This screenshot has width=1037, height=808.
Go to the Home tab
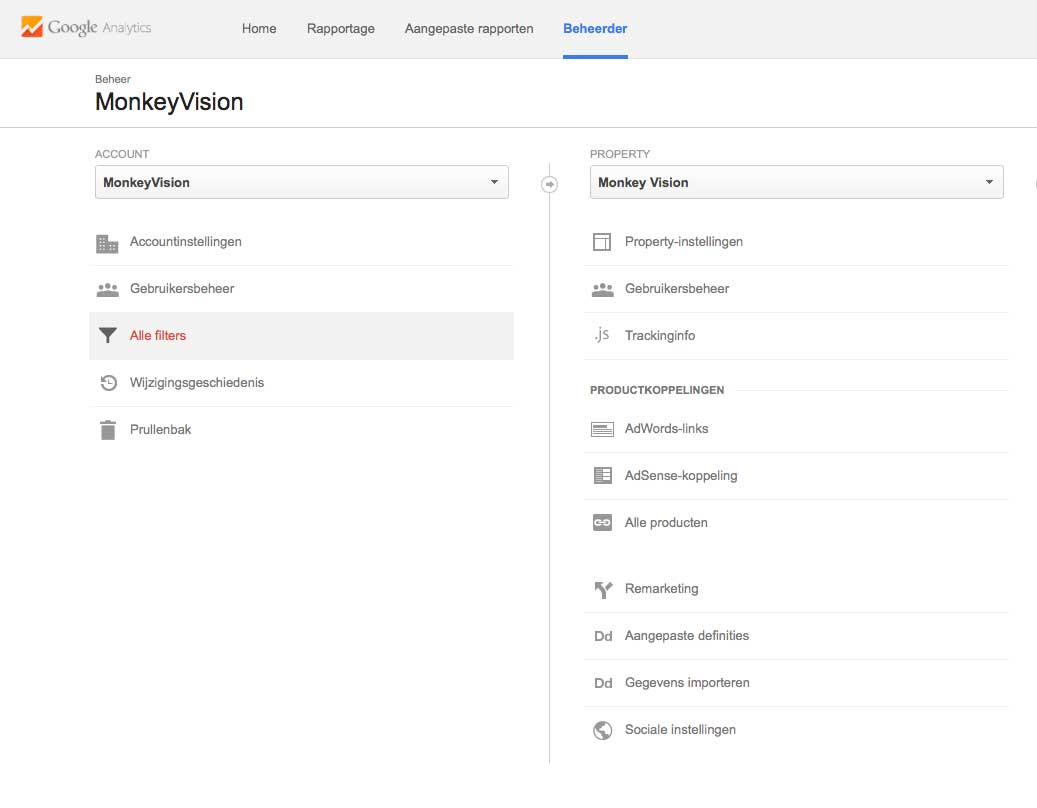pyautogui.click(x=259, y=28)
